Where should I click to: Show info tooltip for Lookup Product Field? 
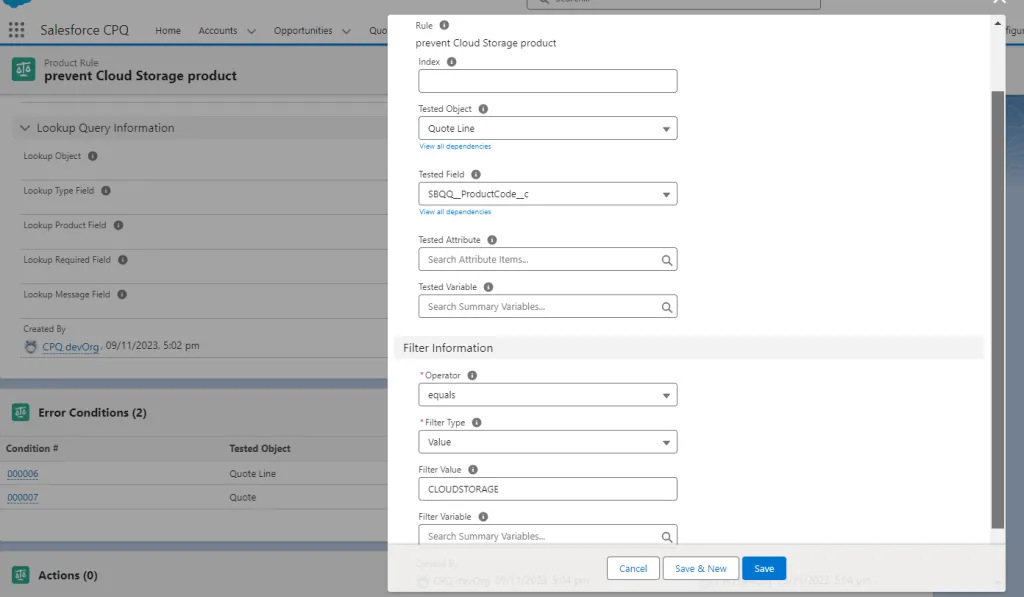click(x=118, y=225)
